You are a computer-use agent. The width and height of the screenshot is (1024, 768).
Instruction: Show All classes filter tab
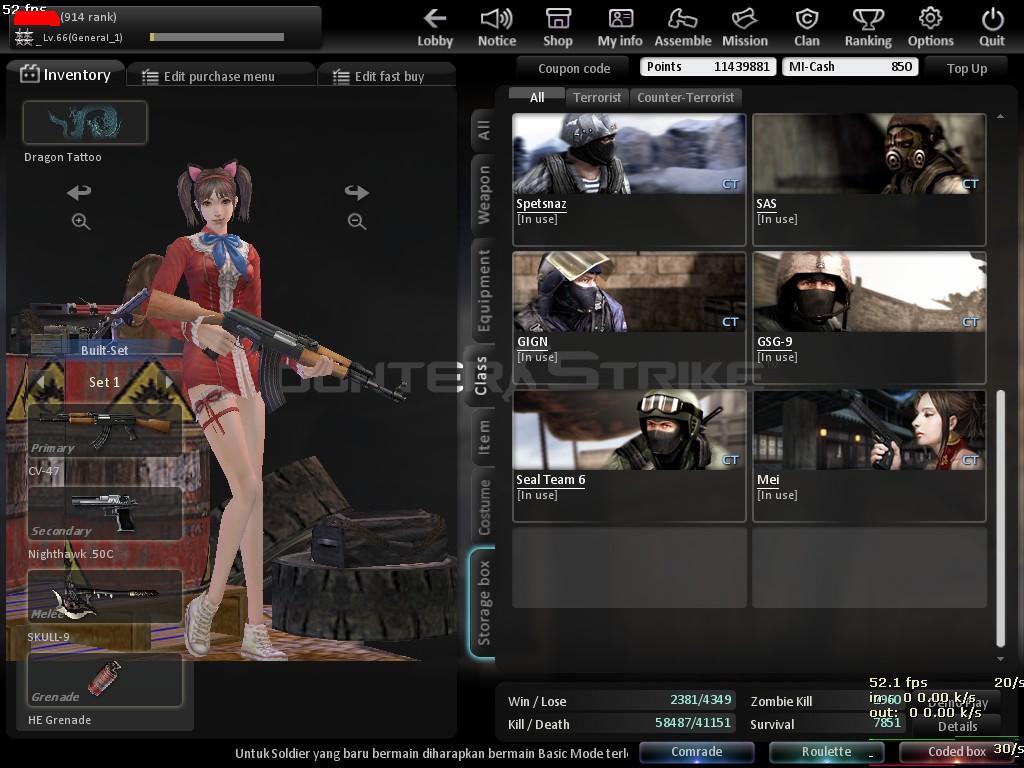[x=537, y=97]
